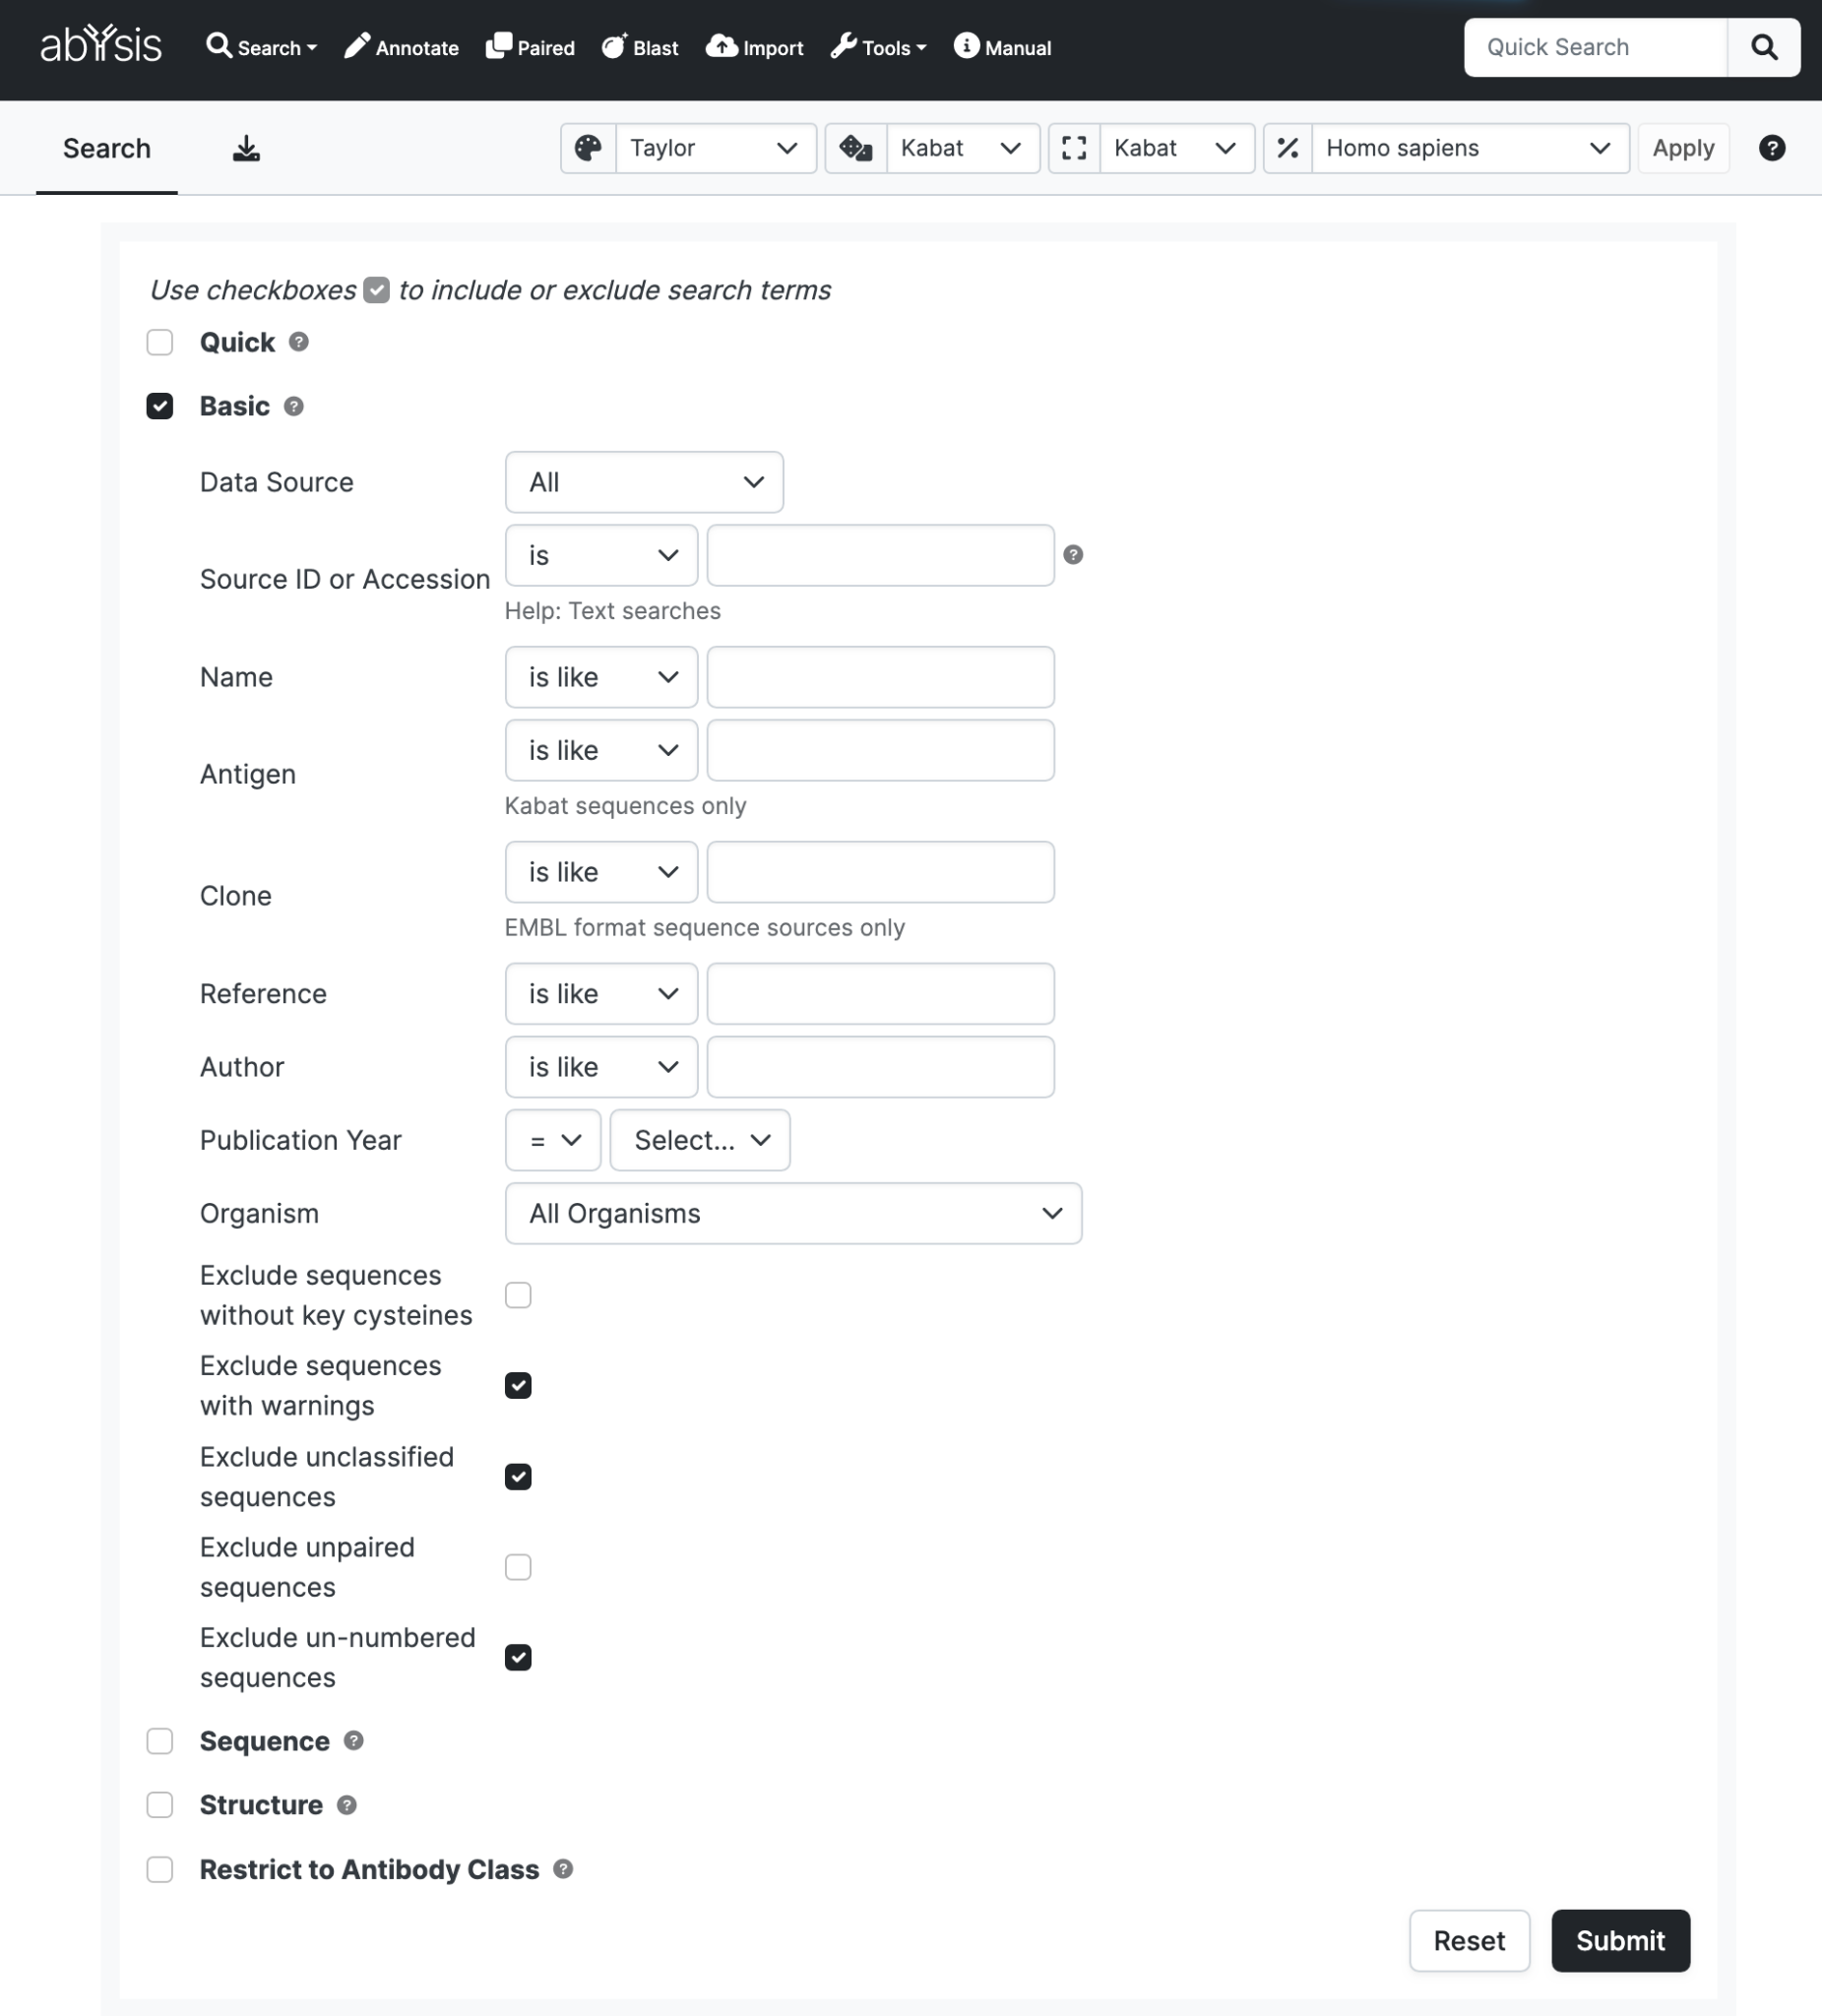Open the Publication Year Select dropdown
The image size is (1822, 2016).
pyautogui.click(x=700, y=1140)
